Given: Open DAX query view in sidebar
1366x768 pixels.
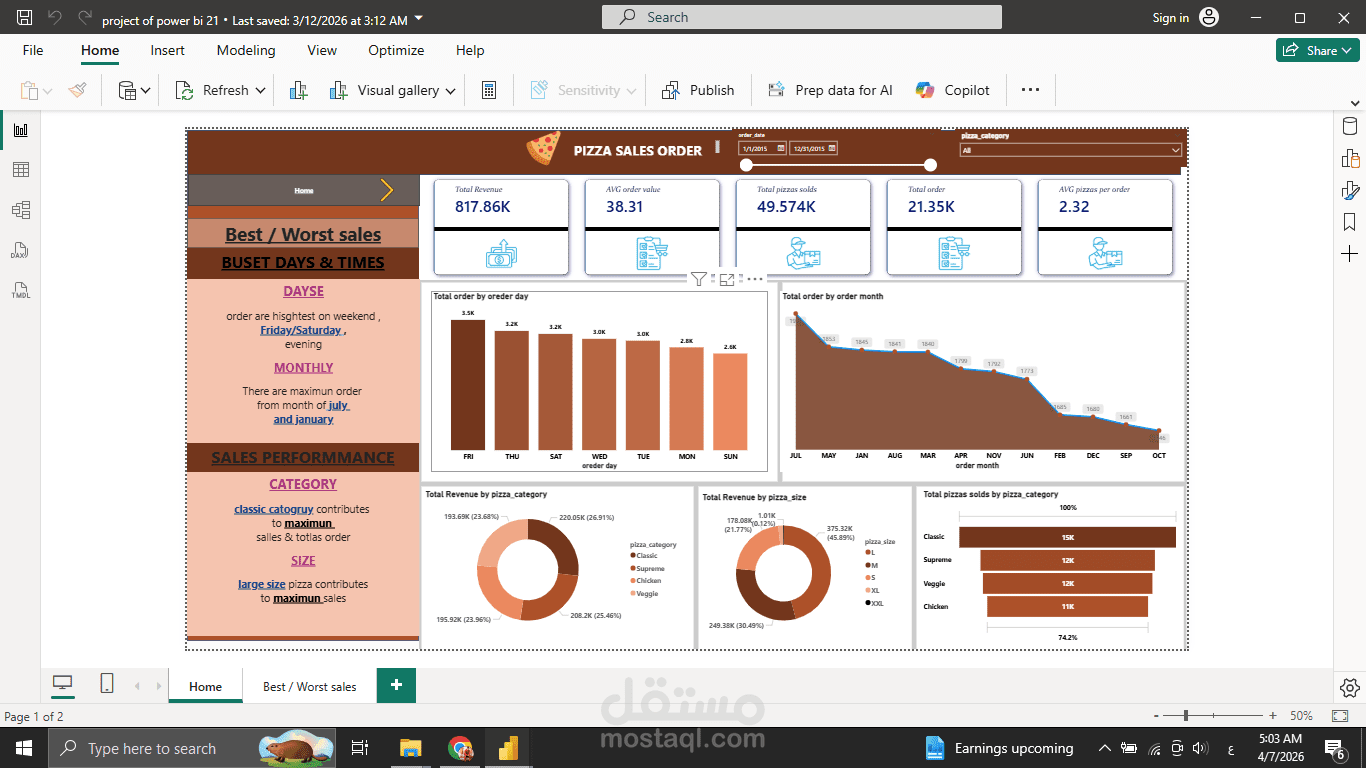Looking at the screenshot, I should (21, 250).
